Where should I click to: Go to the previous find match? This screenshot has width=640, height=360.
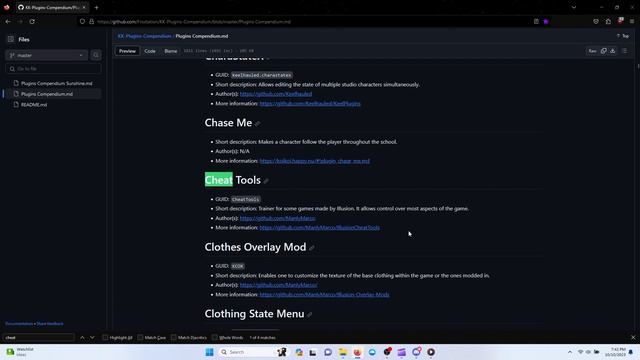(82, 338)
